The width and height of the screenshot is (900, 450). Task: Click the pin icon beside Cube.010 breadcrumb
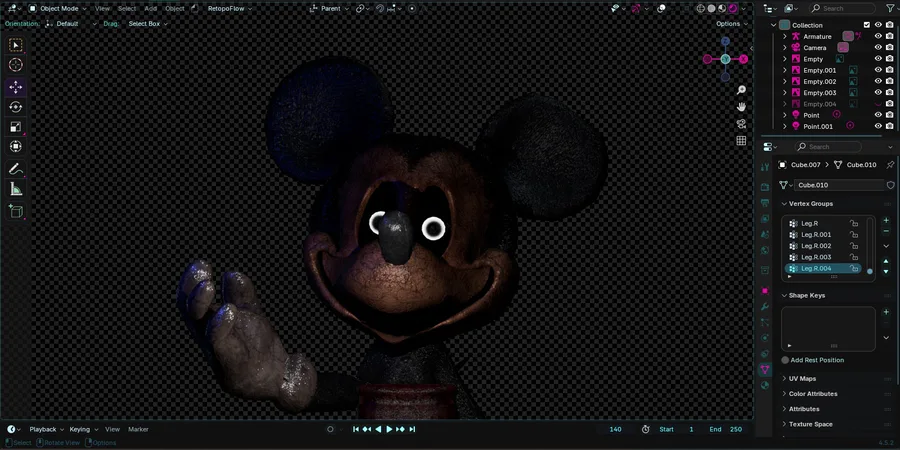(890, 165)
